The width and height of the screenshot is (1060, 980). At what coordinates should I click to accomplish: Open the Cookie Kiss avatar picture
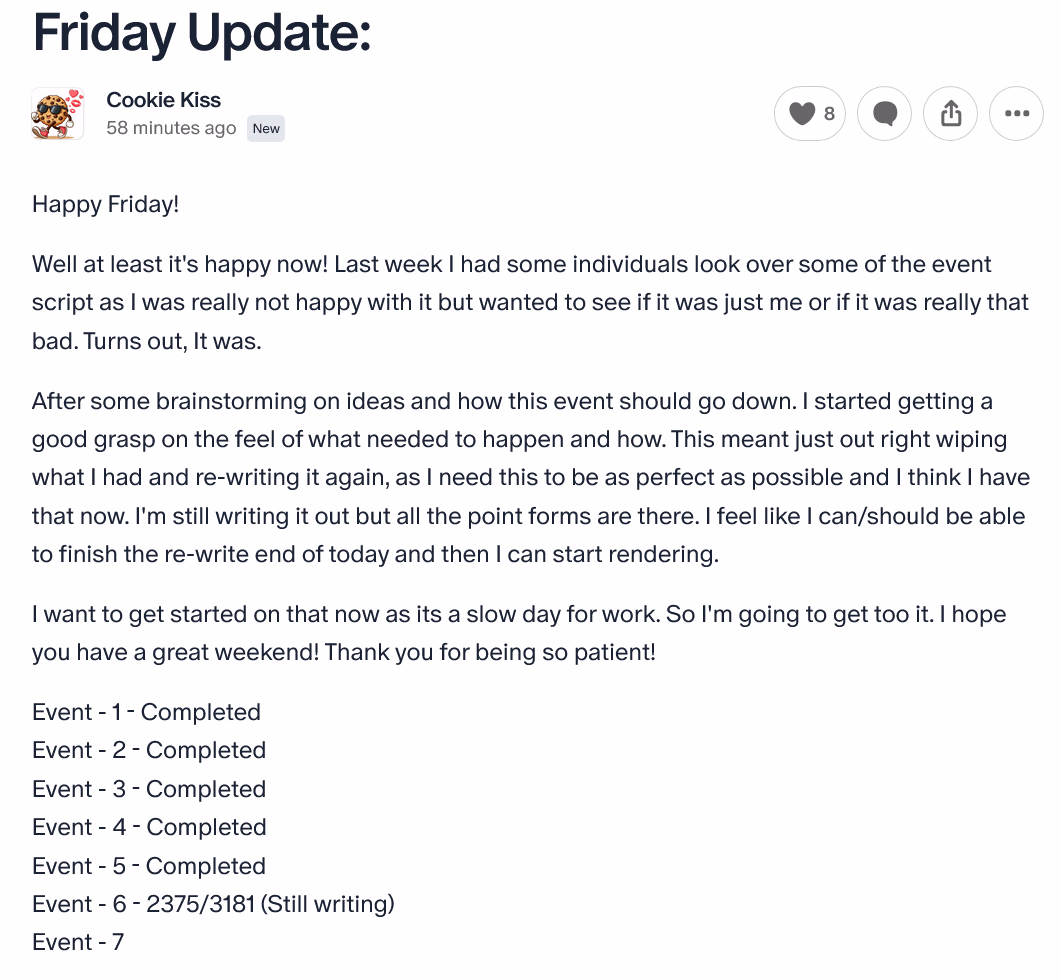click(x=58, y=114)
